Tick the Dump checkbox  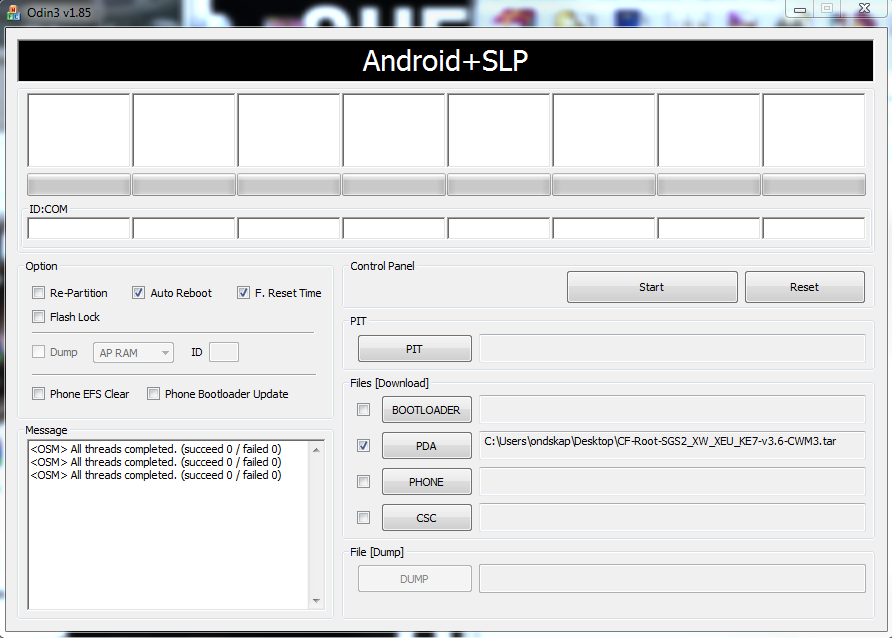[38, 352]
